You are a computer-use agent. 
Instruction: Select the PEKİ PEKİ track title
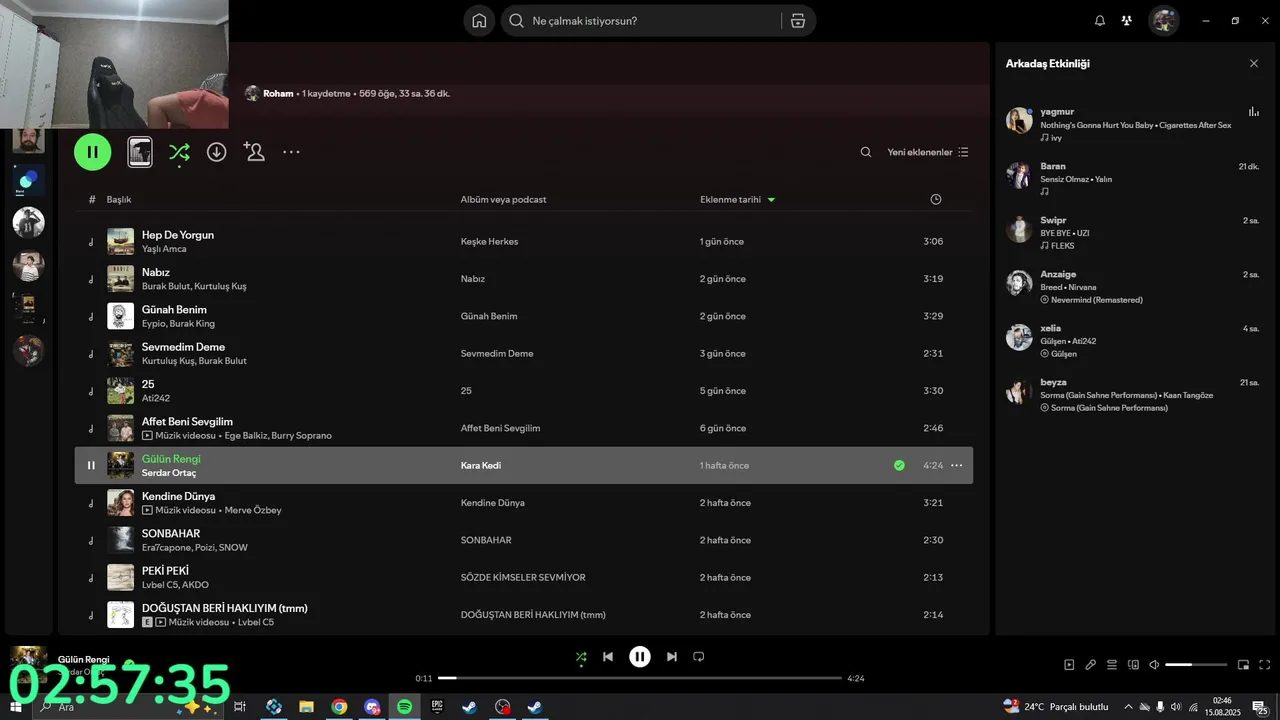tap(165, 571)
